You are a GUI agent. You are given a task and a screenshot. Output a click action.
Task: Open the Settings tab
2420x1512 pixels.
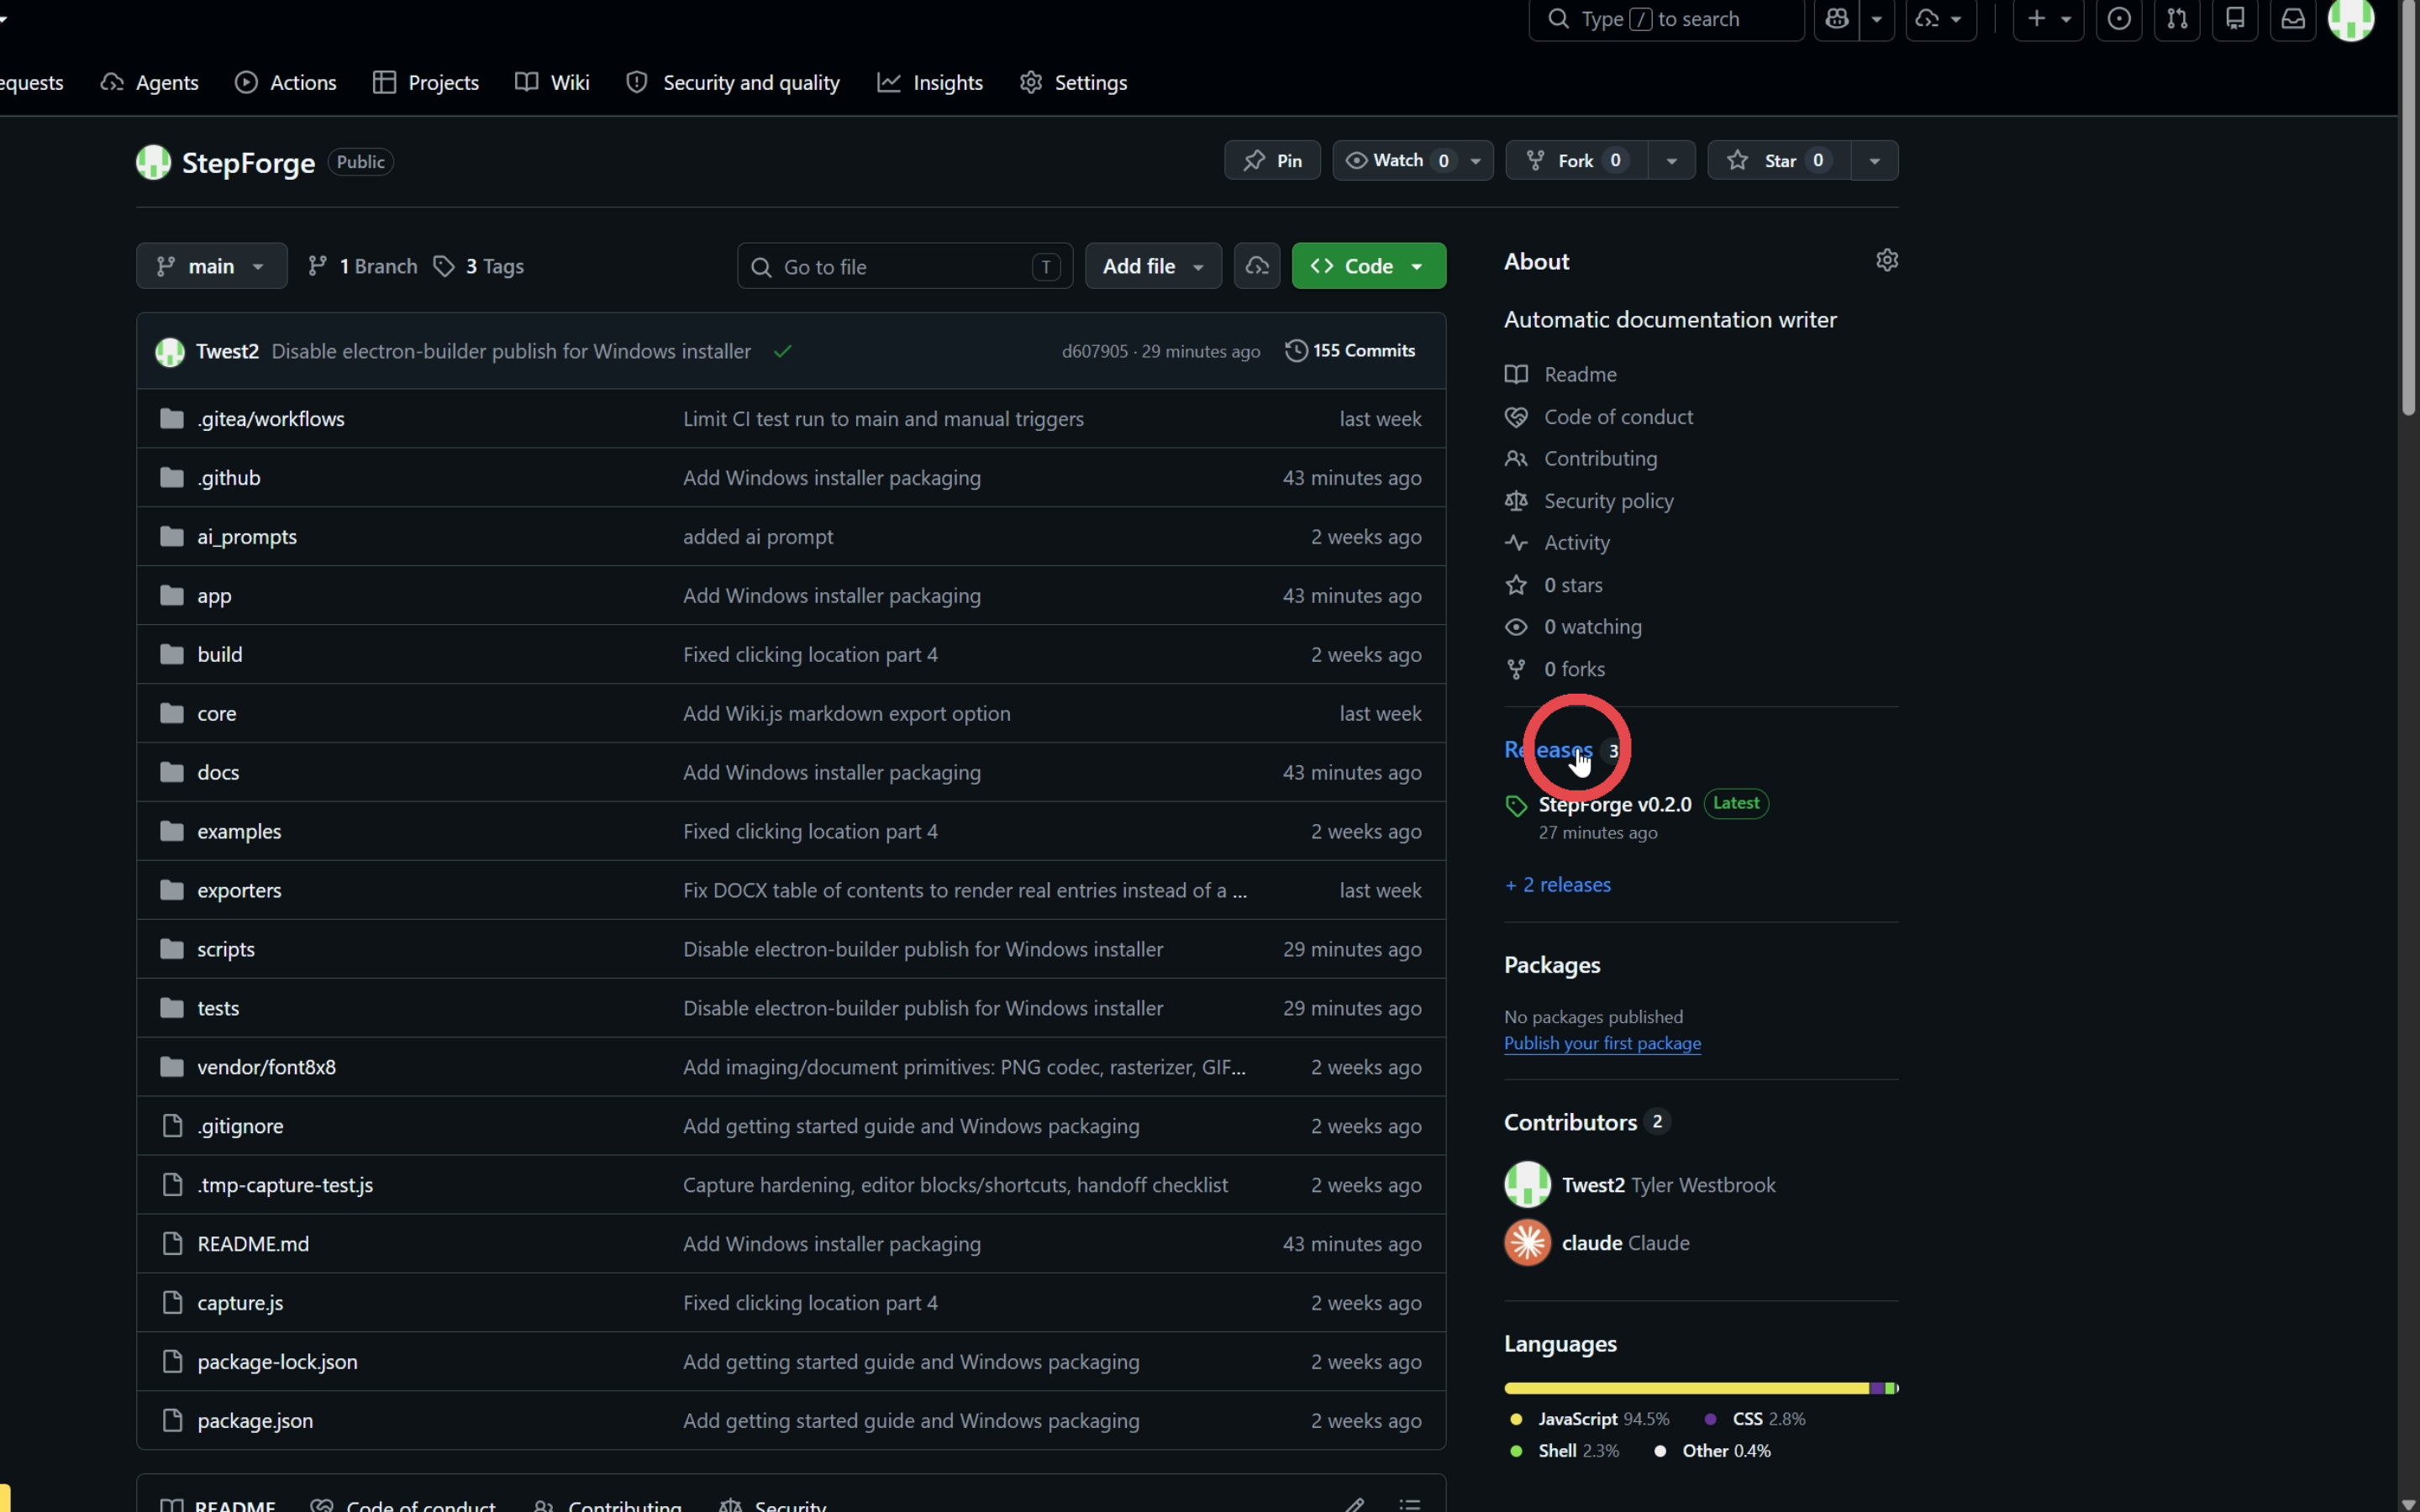pos(1074,83)
